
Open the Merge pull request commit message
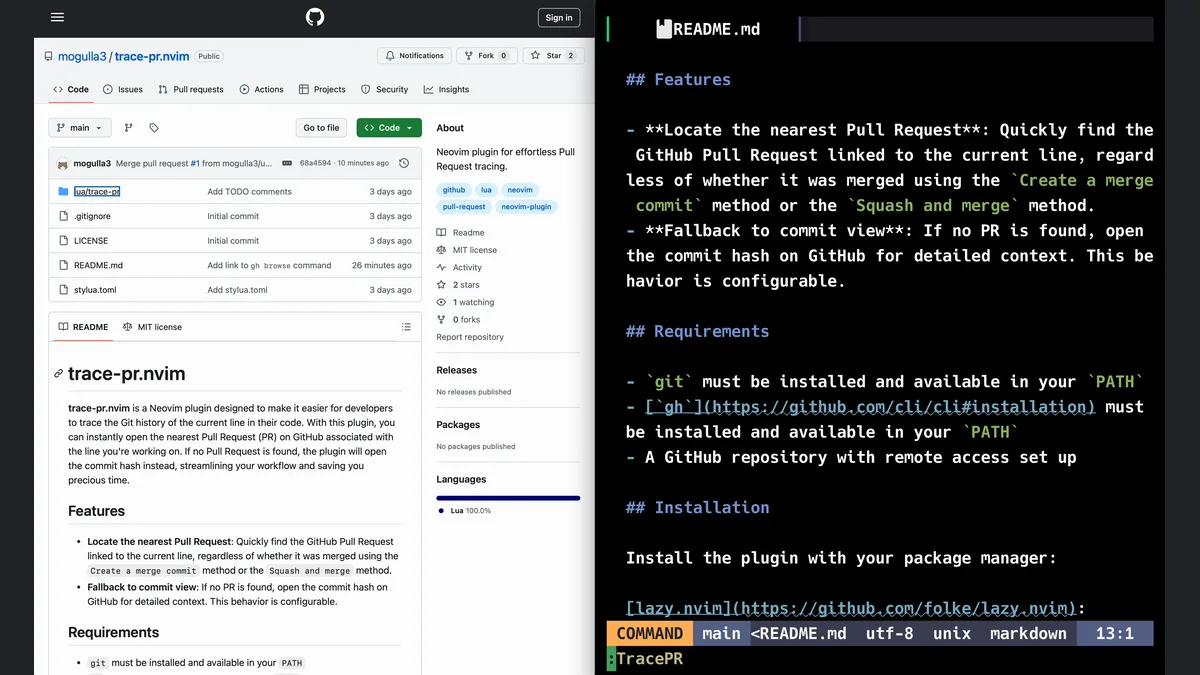[152, 163]
